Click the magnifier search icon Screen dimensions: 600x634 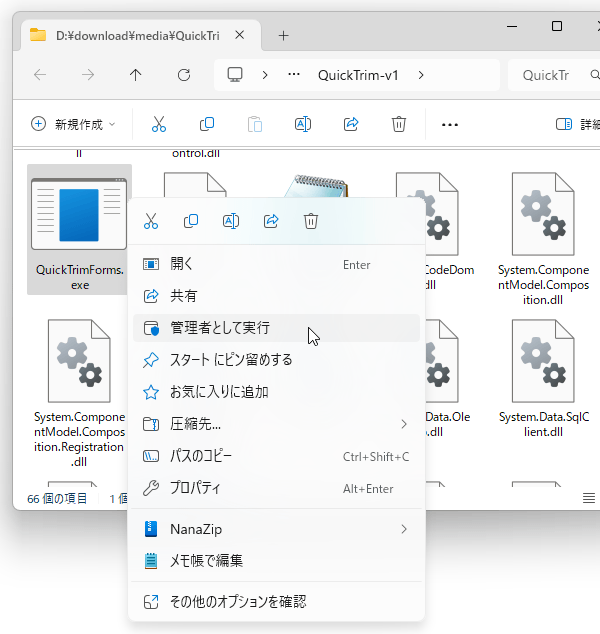coord(594,75)
